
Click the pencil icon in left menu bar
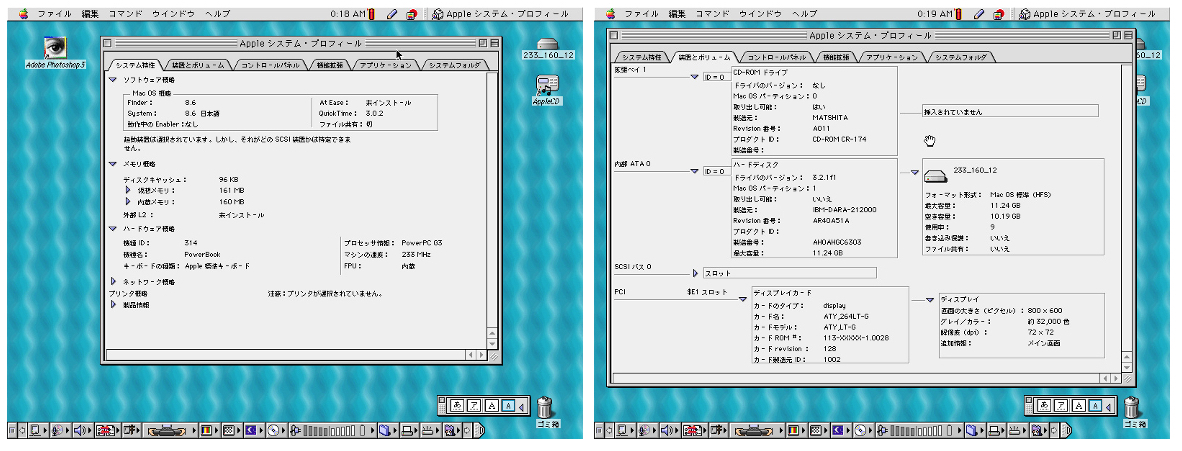392,14
